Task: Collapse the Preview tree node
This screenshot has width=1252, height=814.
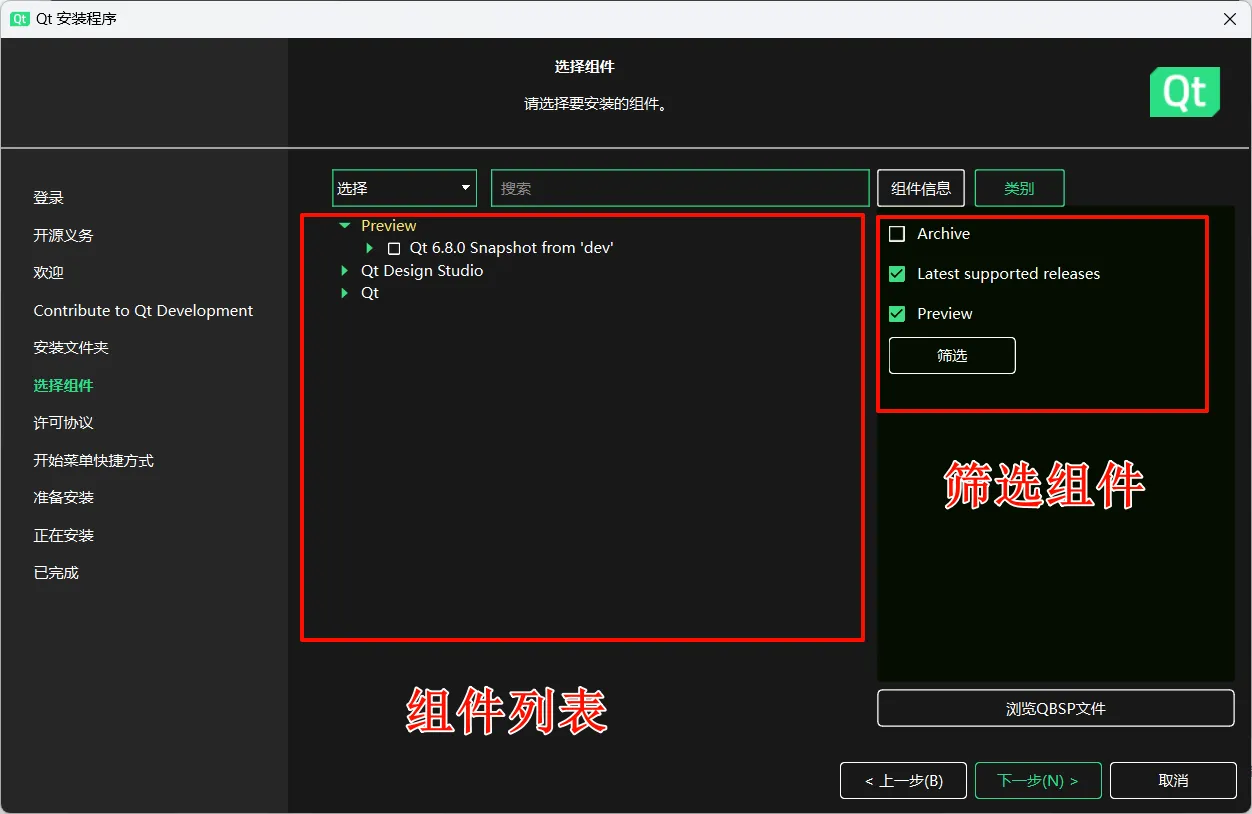Action: 344,225
